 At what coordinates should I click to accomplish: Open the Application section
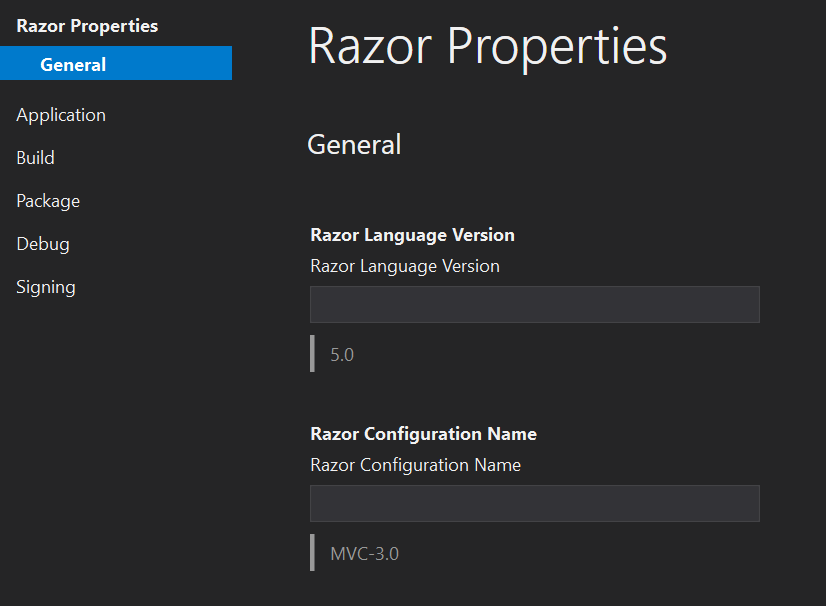tap(61, 115)
